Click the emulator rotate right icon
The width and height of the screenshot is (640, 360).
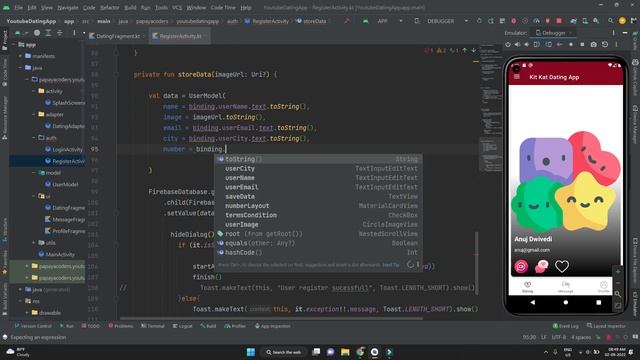(549, 44)
